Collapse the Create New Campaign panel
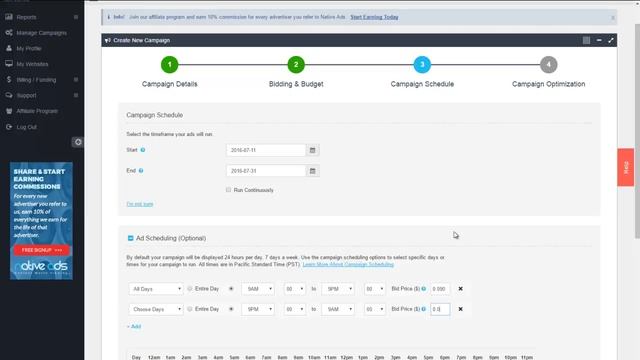 599,40
